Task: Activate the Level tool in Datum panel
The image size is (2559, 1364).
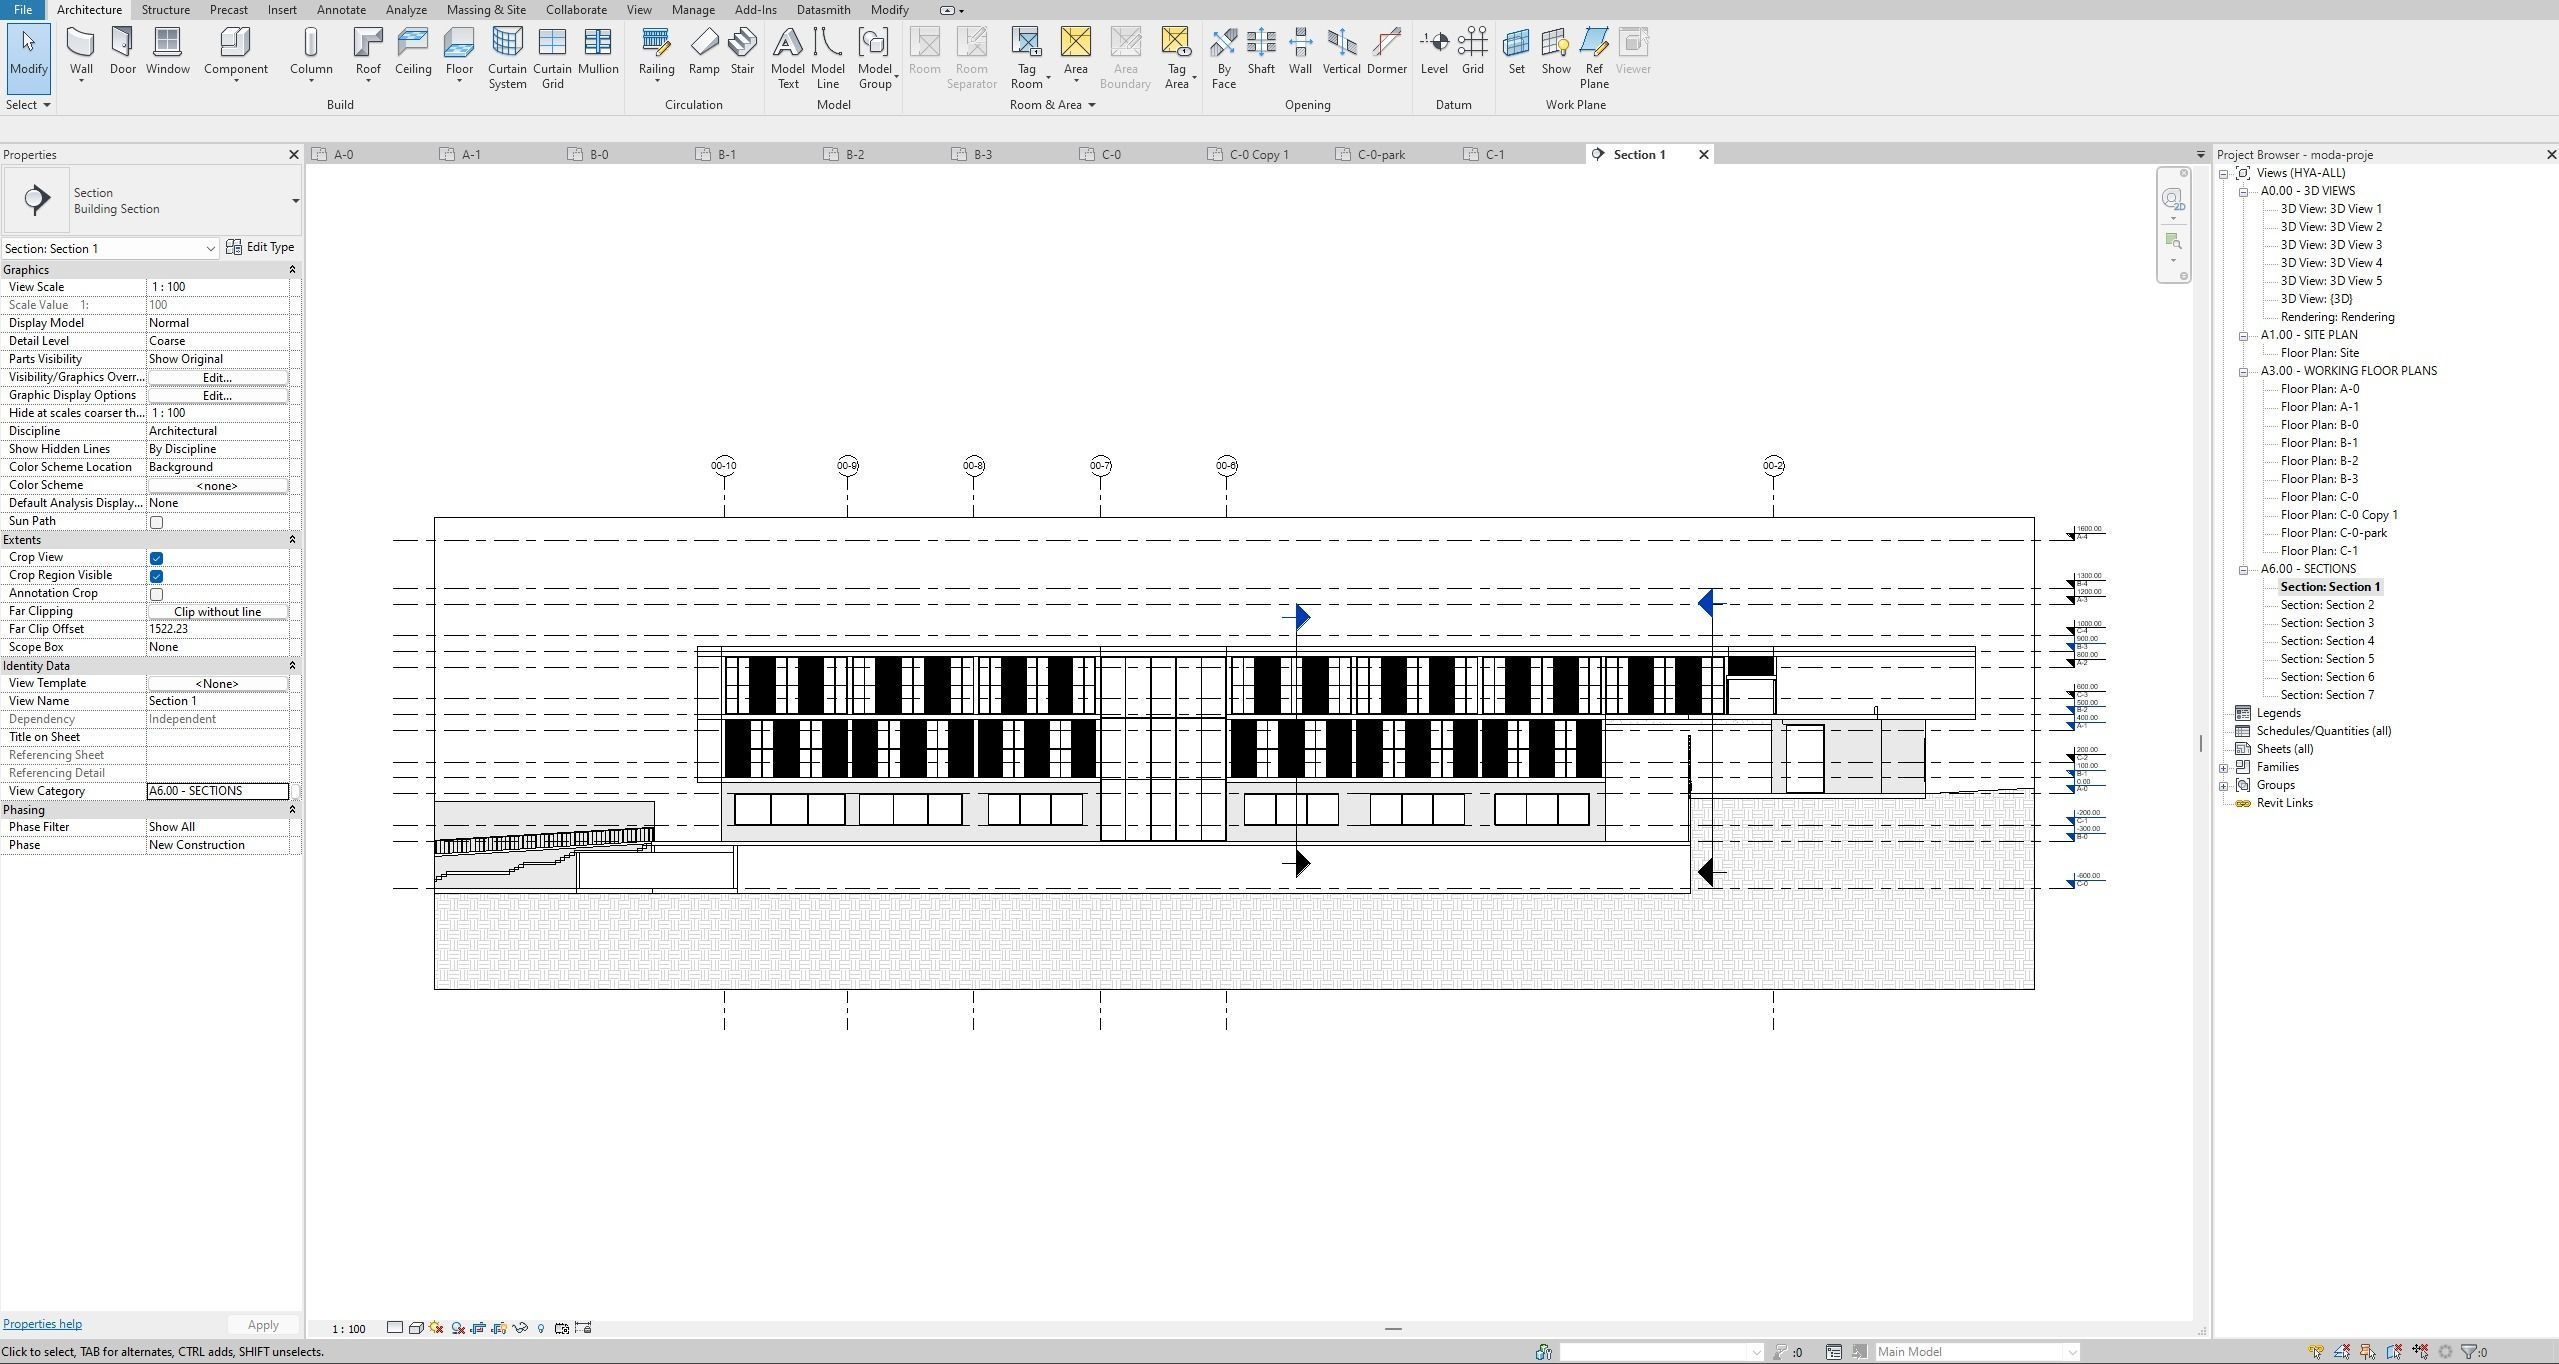Action: pos(1433,50)
